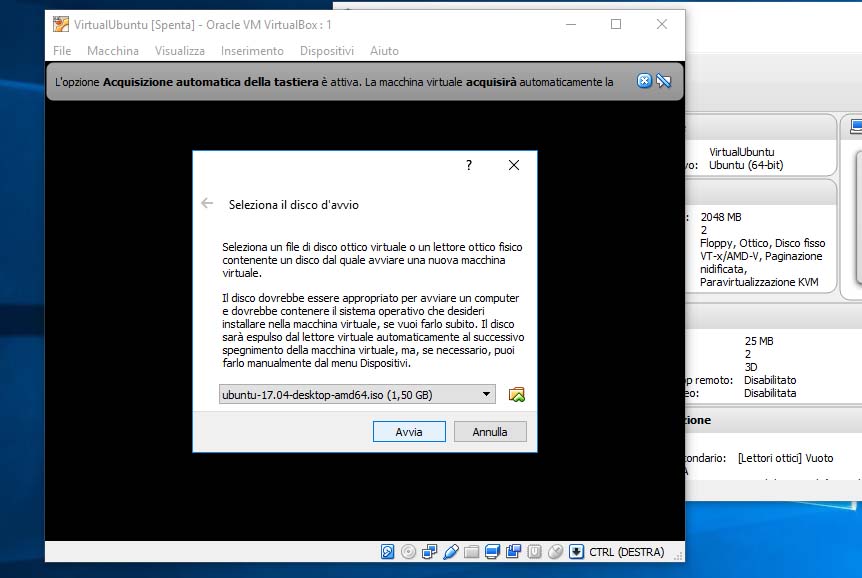The width and height of the screenshot is (862, 578).
Task: Click the VirtualBox window title icon
Action: click(60, 24)
